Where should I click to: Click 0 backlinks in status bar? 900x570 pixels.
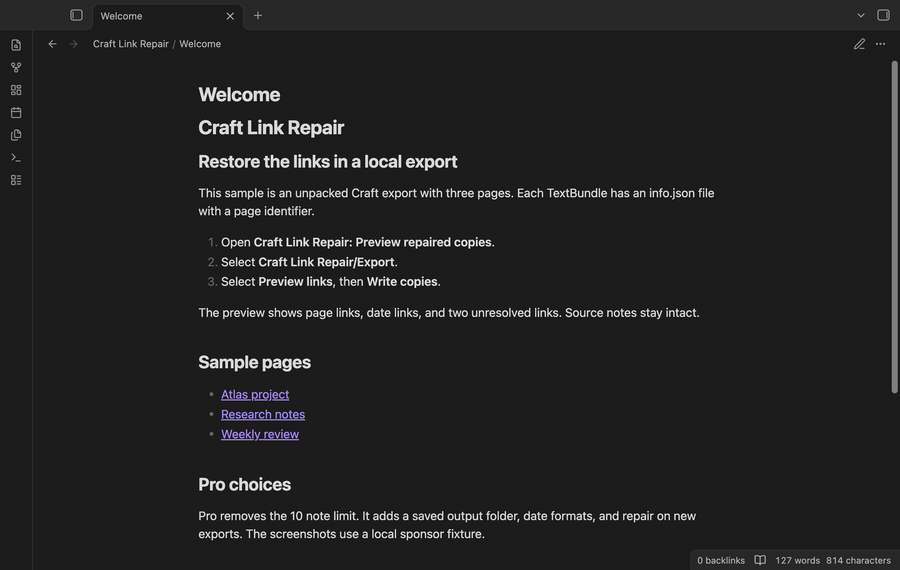click(x=721, y=560)
